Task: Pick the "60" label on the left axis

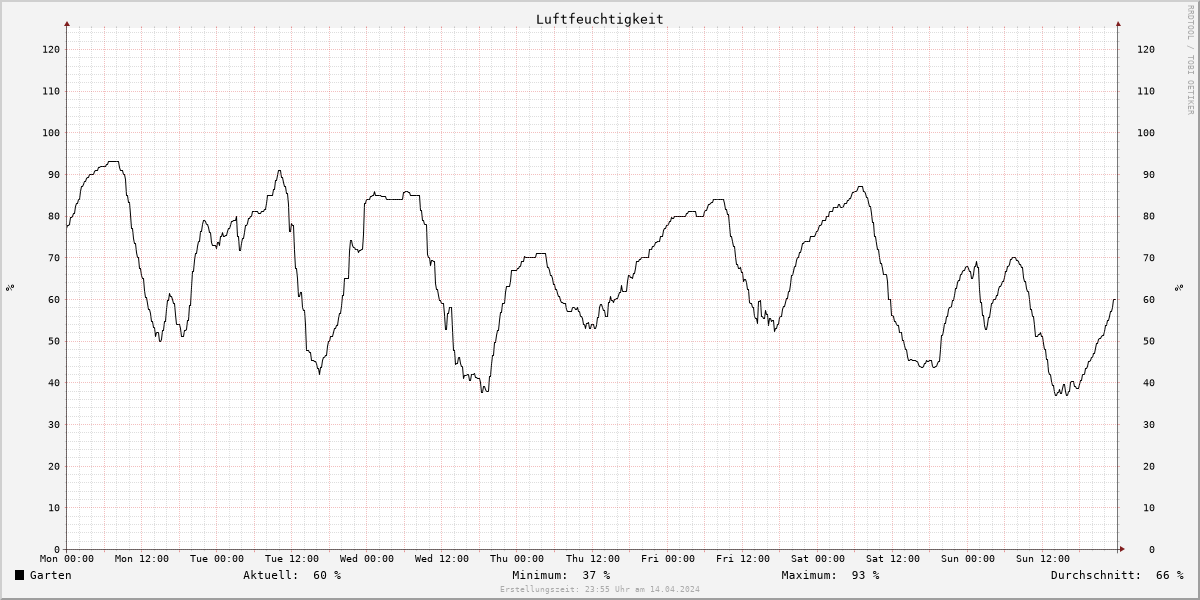Action: (x=55, y=300)
